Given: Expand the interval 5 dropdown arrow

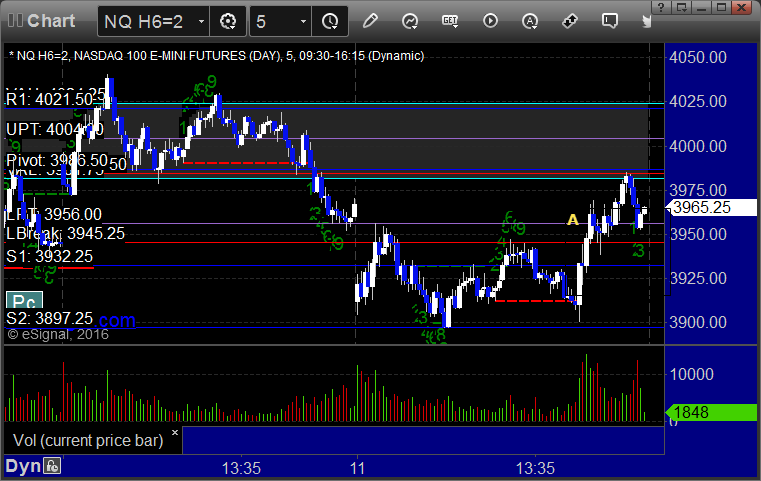Looking at the screenshot, I should 303,21.
